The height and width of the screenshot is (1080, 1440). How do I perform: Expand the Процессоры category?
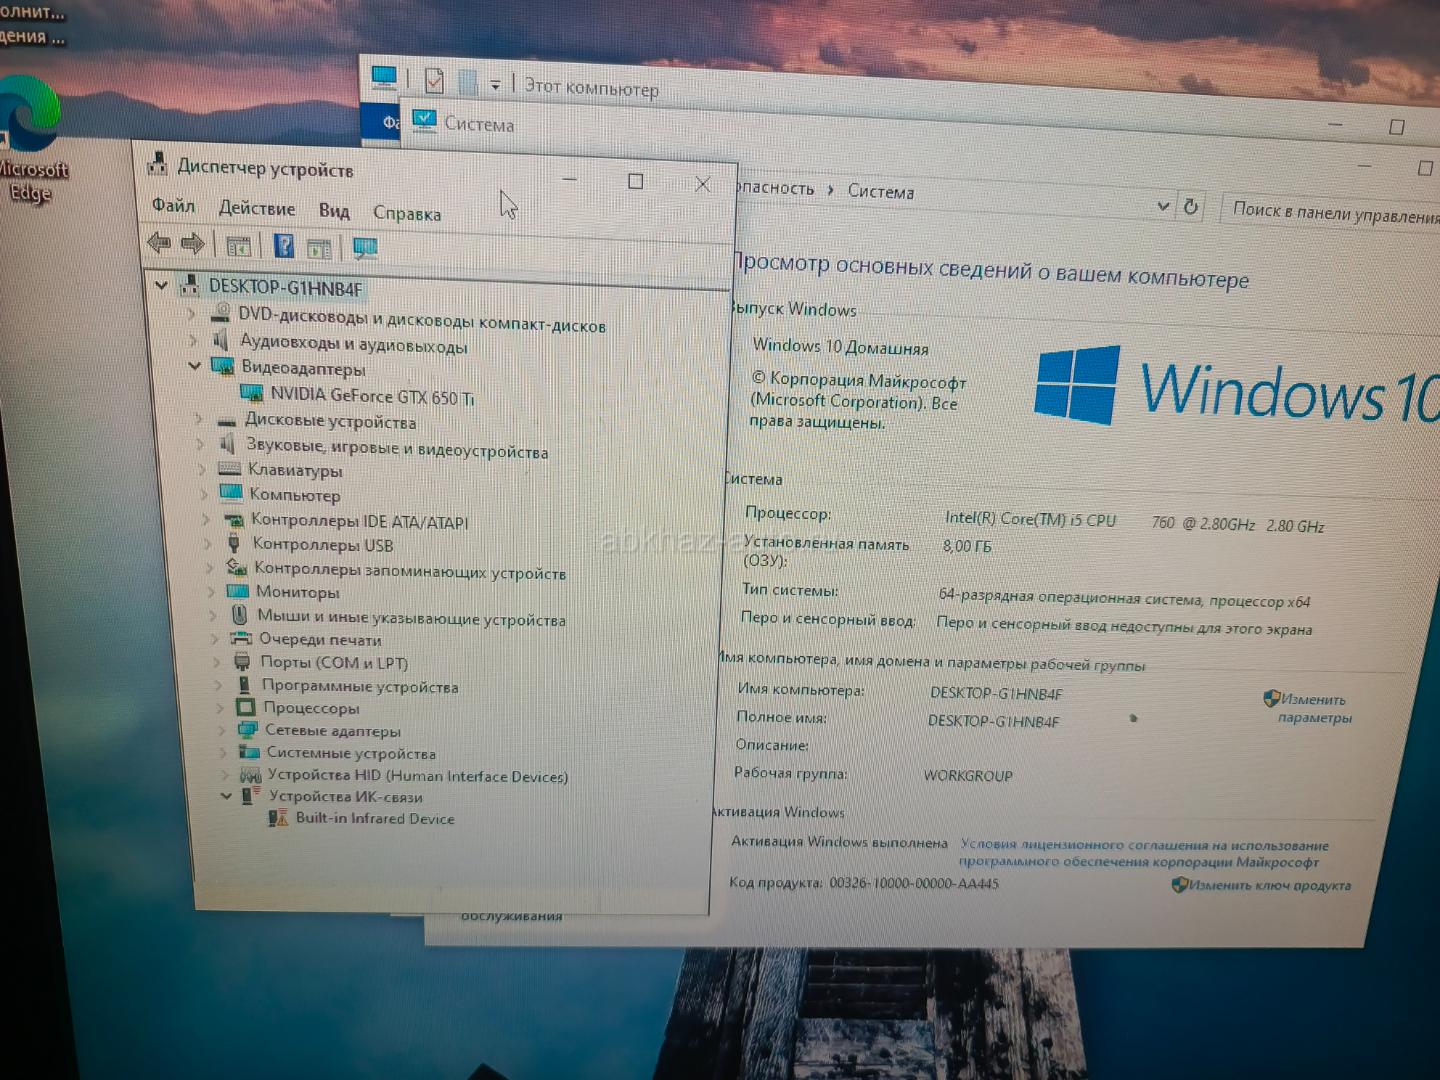click(x=220, y=708)
